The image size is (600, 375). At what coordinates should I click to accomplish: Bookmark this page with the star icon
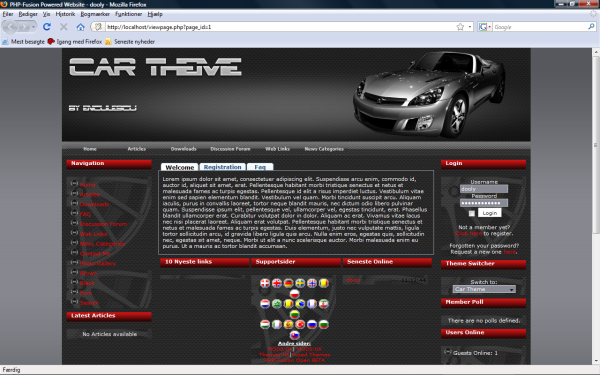(460, 27)
